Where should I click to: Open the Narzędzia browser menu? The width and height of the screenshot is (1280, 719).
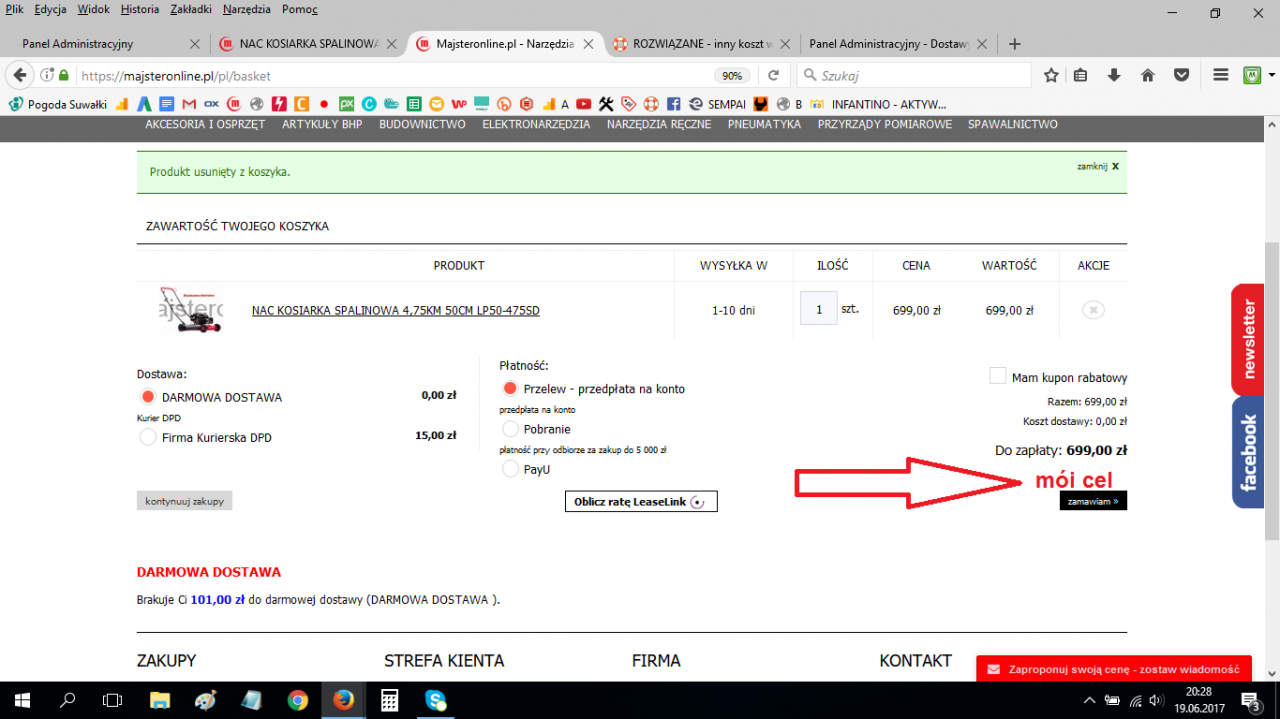(x=247, y=10)
